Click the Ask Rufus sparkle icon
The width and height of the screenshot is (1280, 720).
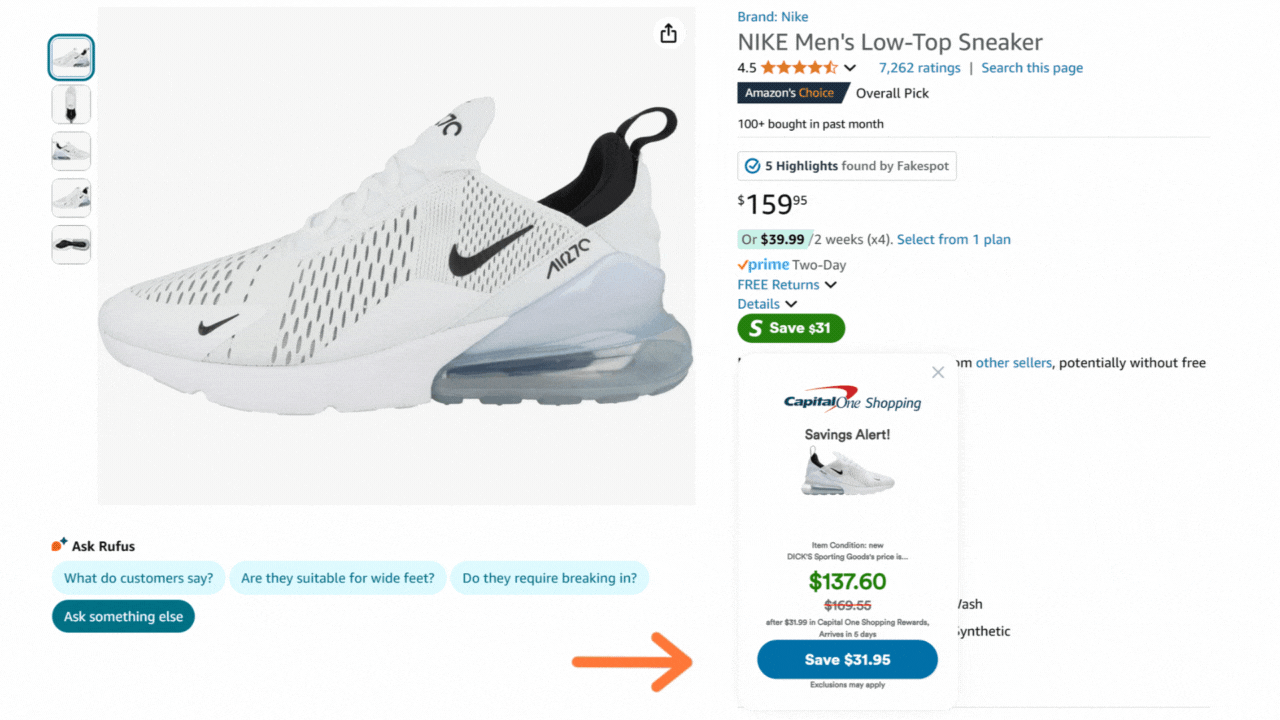pyautogui.click(x=59, y=545)
